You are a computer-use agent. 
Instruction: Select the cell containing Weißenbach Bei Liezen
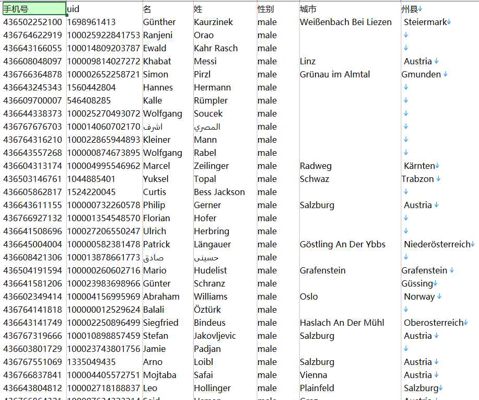(346, 22)
